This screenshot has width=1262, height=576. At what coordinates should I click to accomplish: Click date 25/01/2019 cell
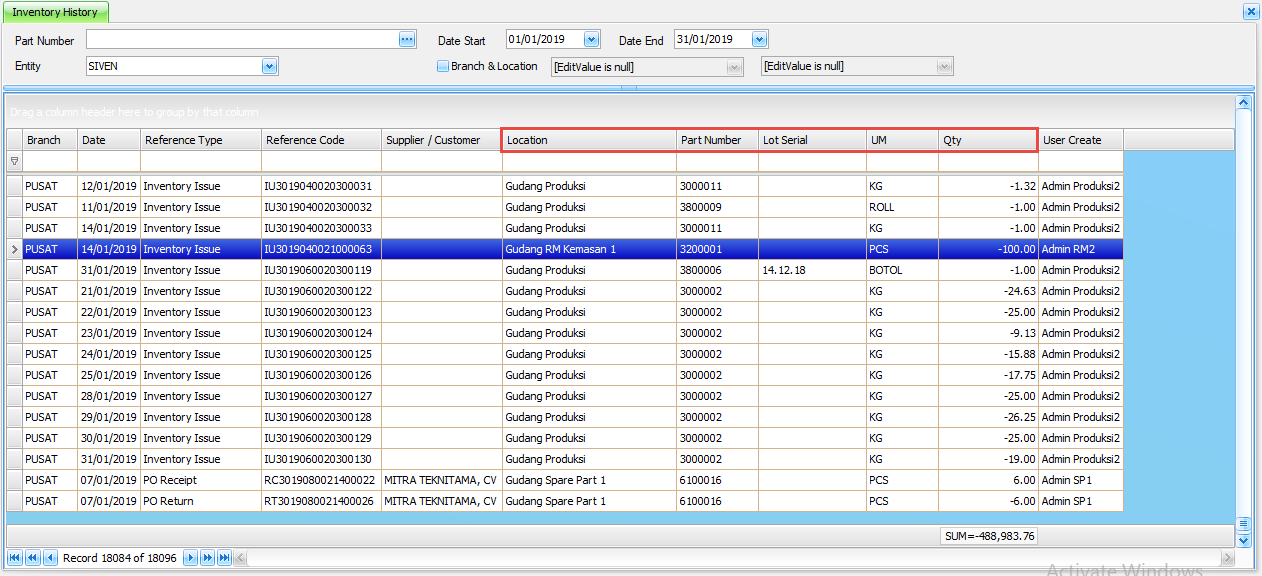(x=109, y=375)
